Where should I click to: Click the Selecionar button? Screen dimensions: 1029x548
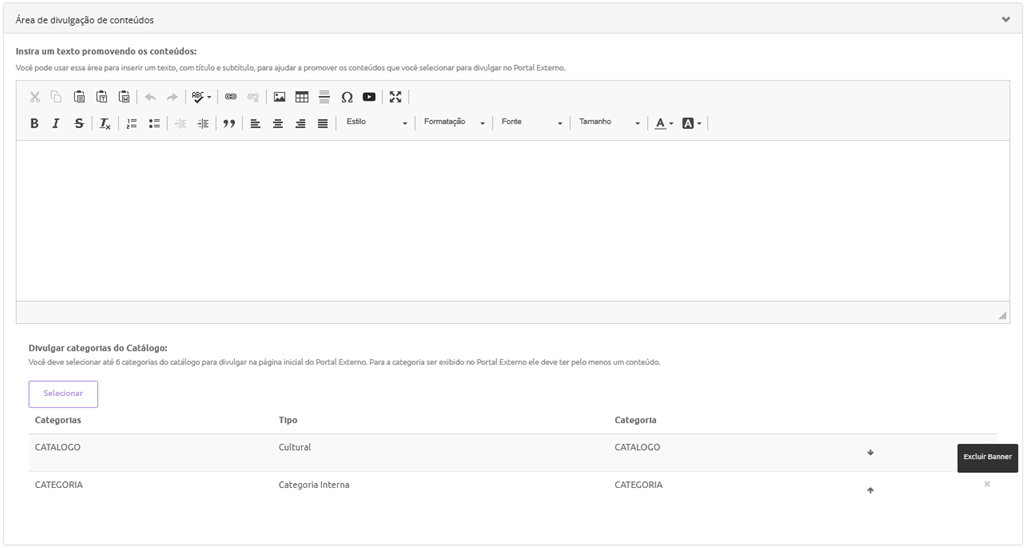coord(63,394)
